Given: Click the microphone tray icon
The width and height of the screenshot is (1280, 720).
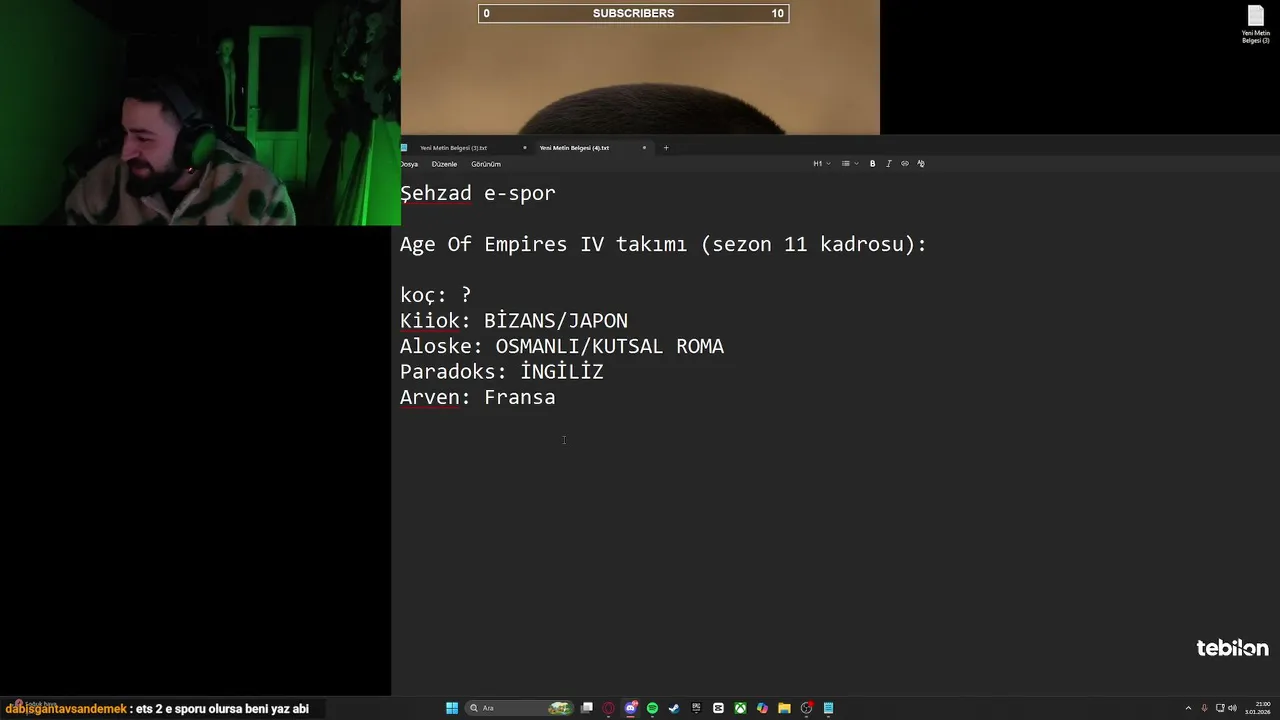Looking at the screenshot, I should pos(1204,708).
